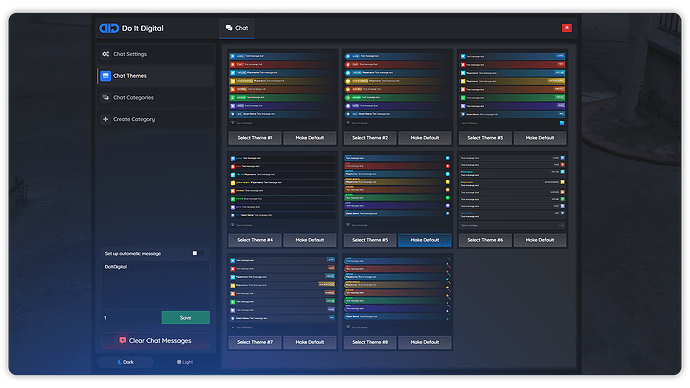Open Chat Settings in sidebar
The image size is (690, 388).
(155, 54)
